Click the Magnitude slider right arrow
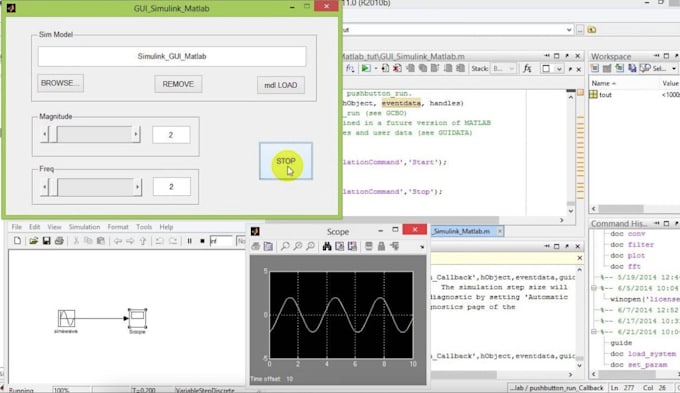 (136, 134)
